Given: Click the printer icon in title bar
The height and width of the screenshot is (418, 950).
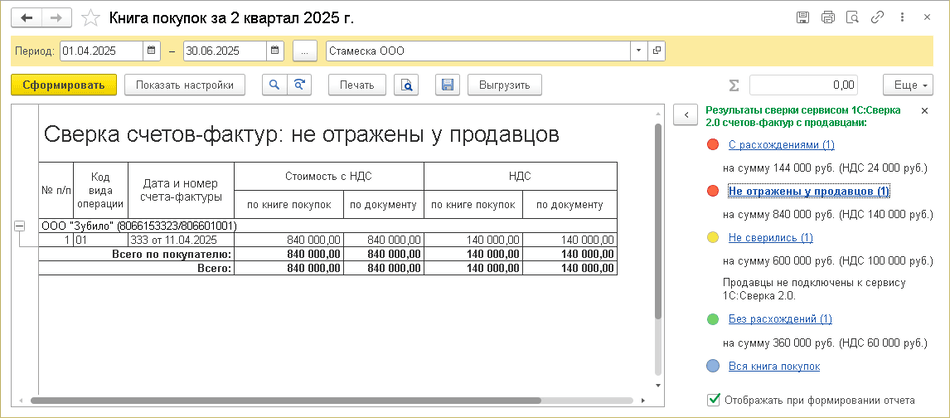Looking at the screenshot, I should [x=827, y=18].
